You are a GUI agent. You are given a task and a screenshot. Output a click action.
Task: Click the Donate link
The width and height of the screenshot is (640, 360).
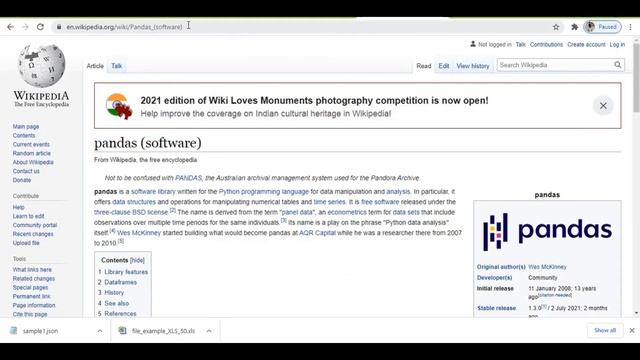pos(22,180)
